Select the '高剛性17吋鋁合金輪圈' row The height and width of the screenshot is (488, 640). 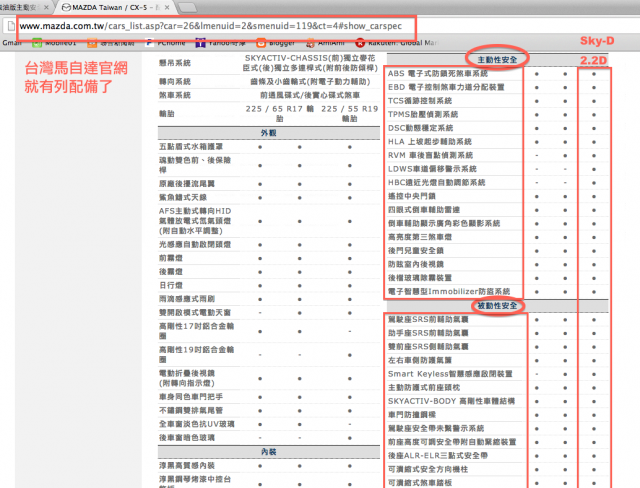point(269,331)
